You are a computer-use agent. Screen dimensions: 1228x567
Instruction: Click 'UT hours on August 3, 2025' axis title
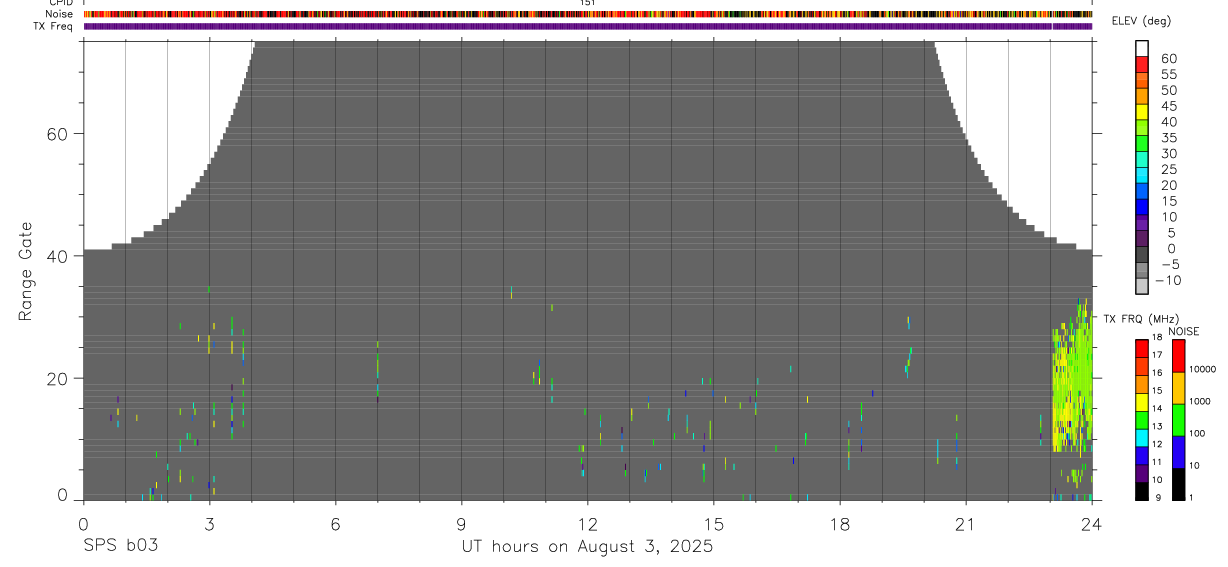587,547
